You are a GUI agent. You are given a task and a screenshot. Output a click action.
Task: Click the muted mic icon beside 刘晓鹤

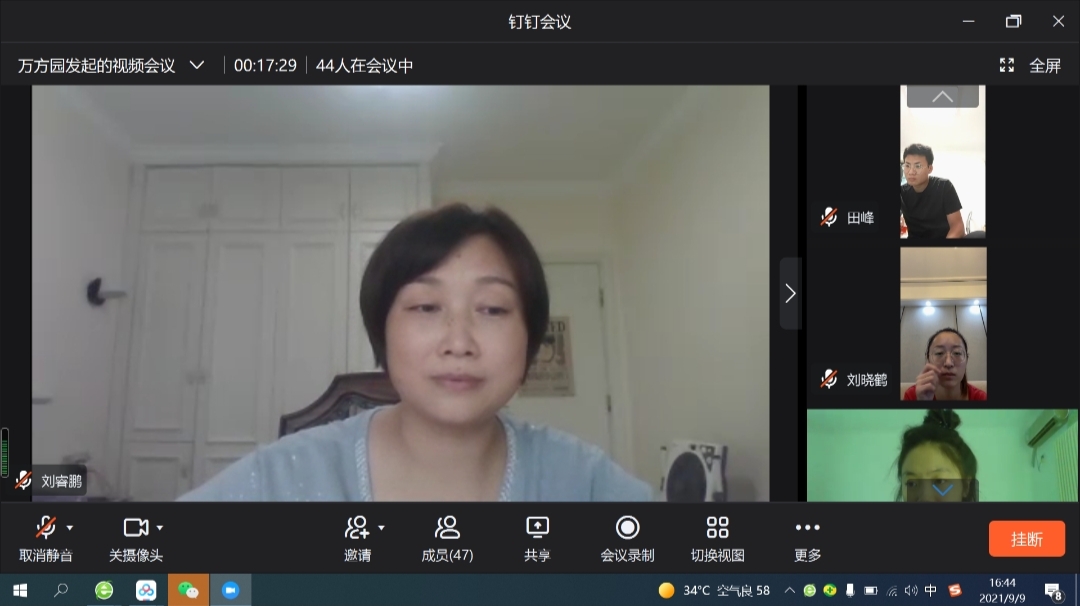[829, 379]
